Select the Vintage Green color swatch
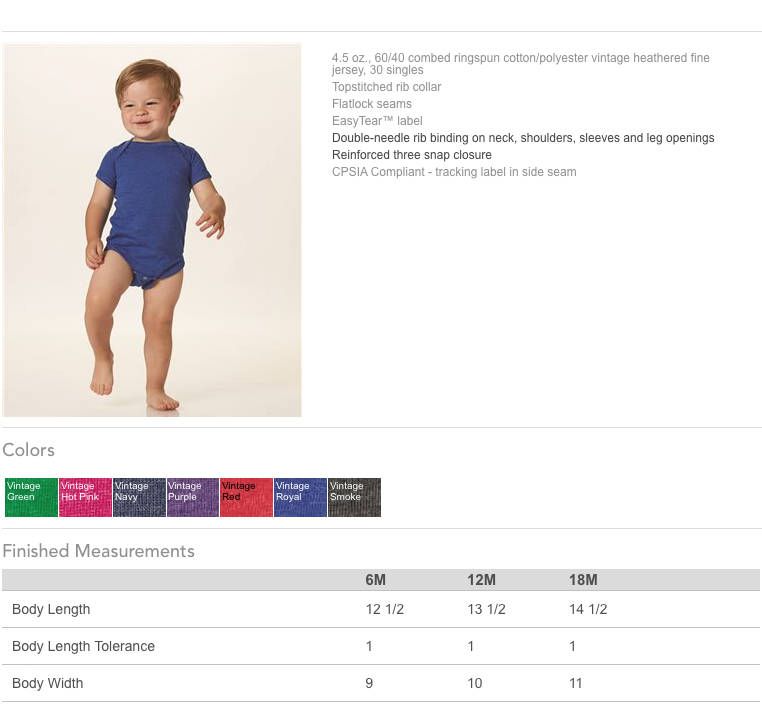 (x=32, y=497)
